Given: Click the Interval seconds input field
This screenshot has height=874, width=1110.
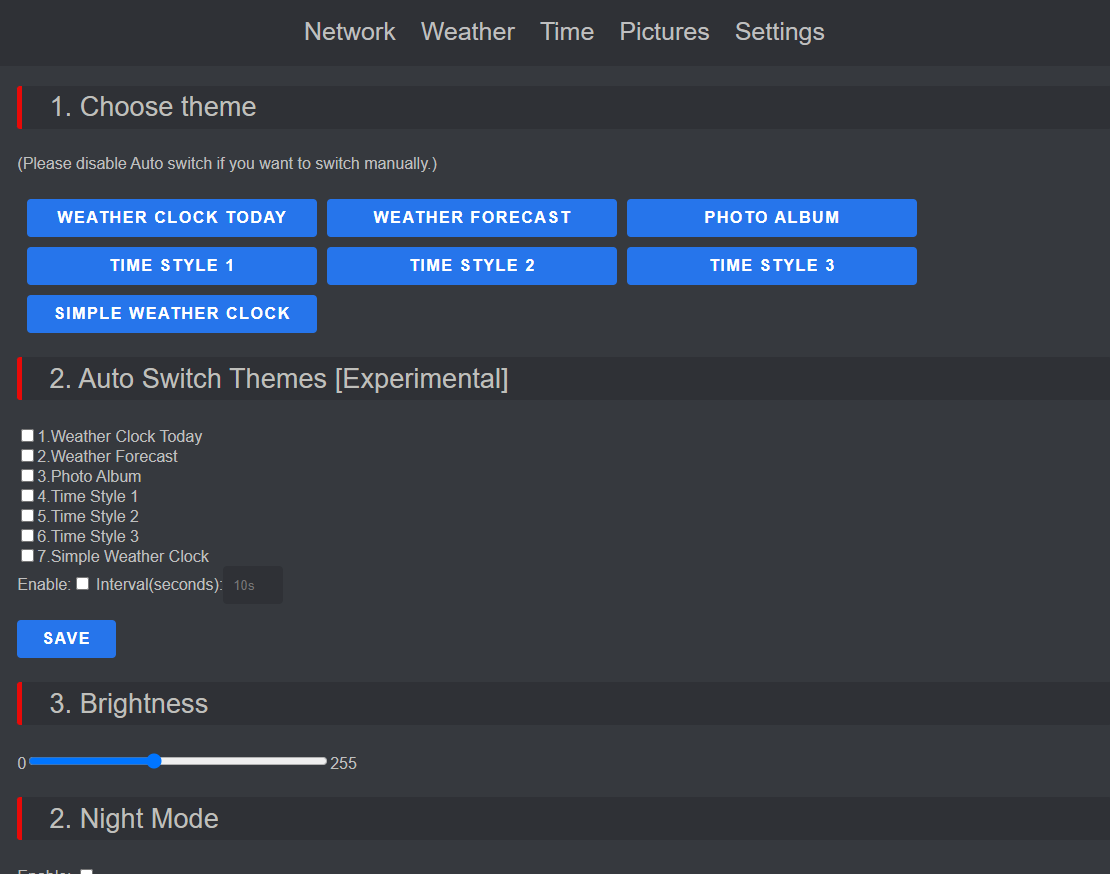Looking at the screenshot, I should coord(253,585).
